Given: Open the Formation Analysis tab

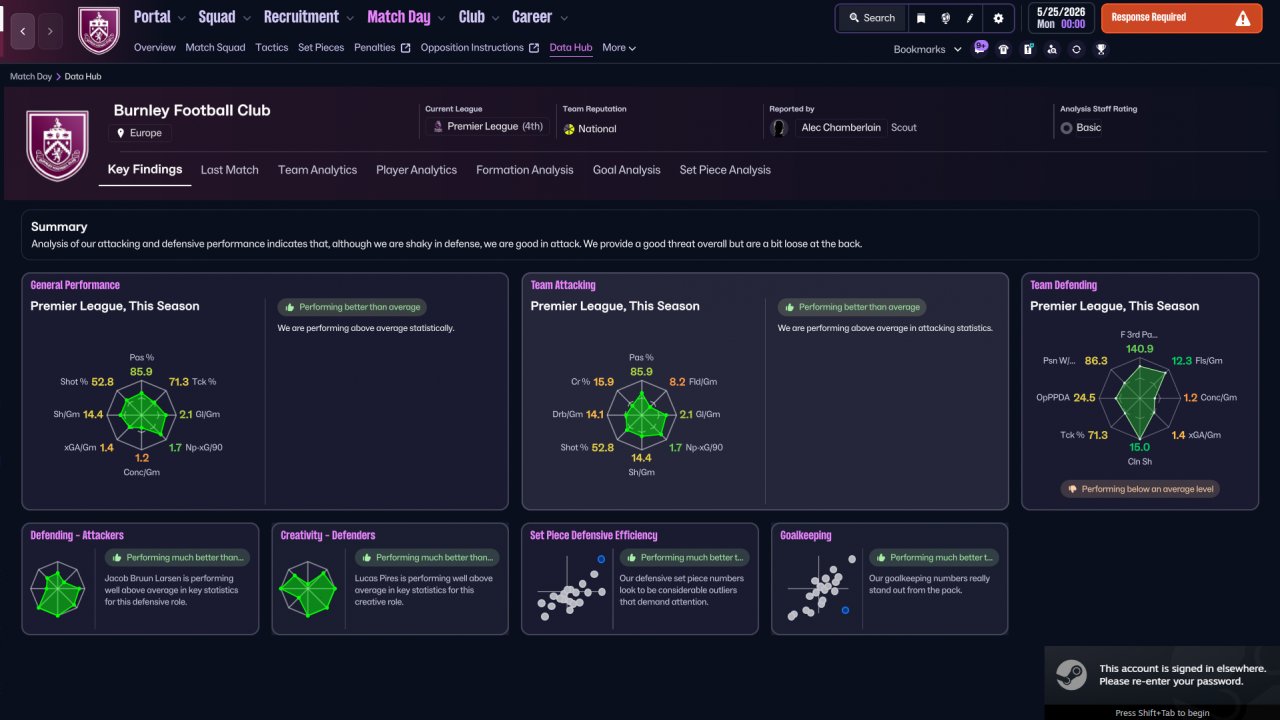Looking at the screenshot, I should pos(525,170).
